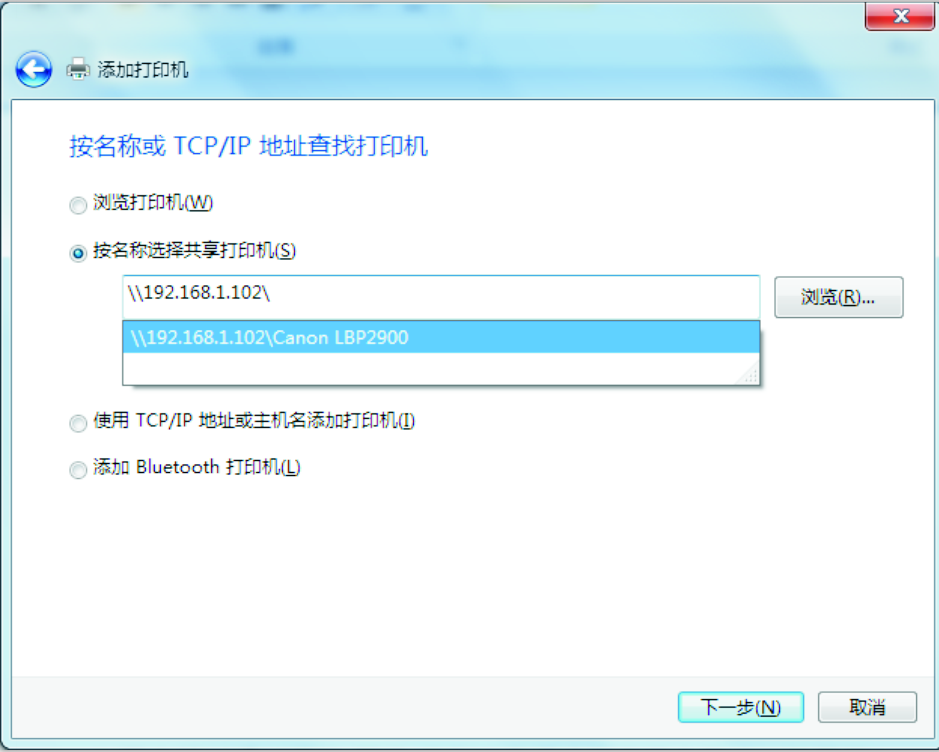939x752 pixels.
Task: Click the label text 按名称选择共享打印机(S)
Action: click(194, 251)
